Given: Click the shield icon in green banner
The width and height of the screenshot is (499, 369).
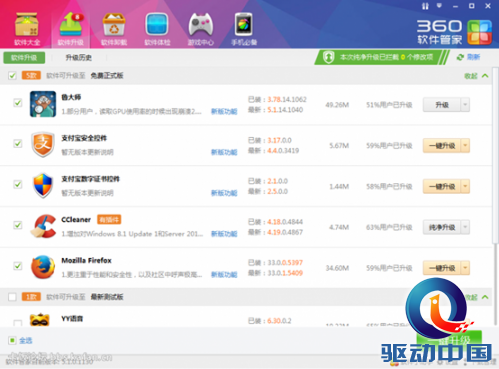Looking at the screenshot, I should click(x=328, y=57).
